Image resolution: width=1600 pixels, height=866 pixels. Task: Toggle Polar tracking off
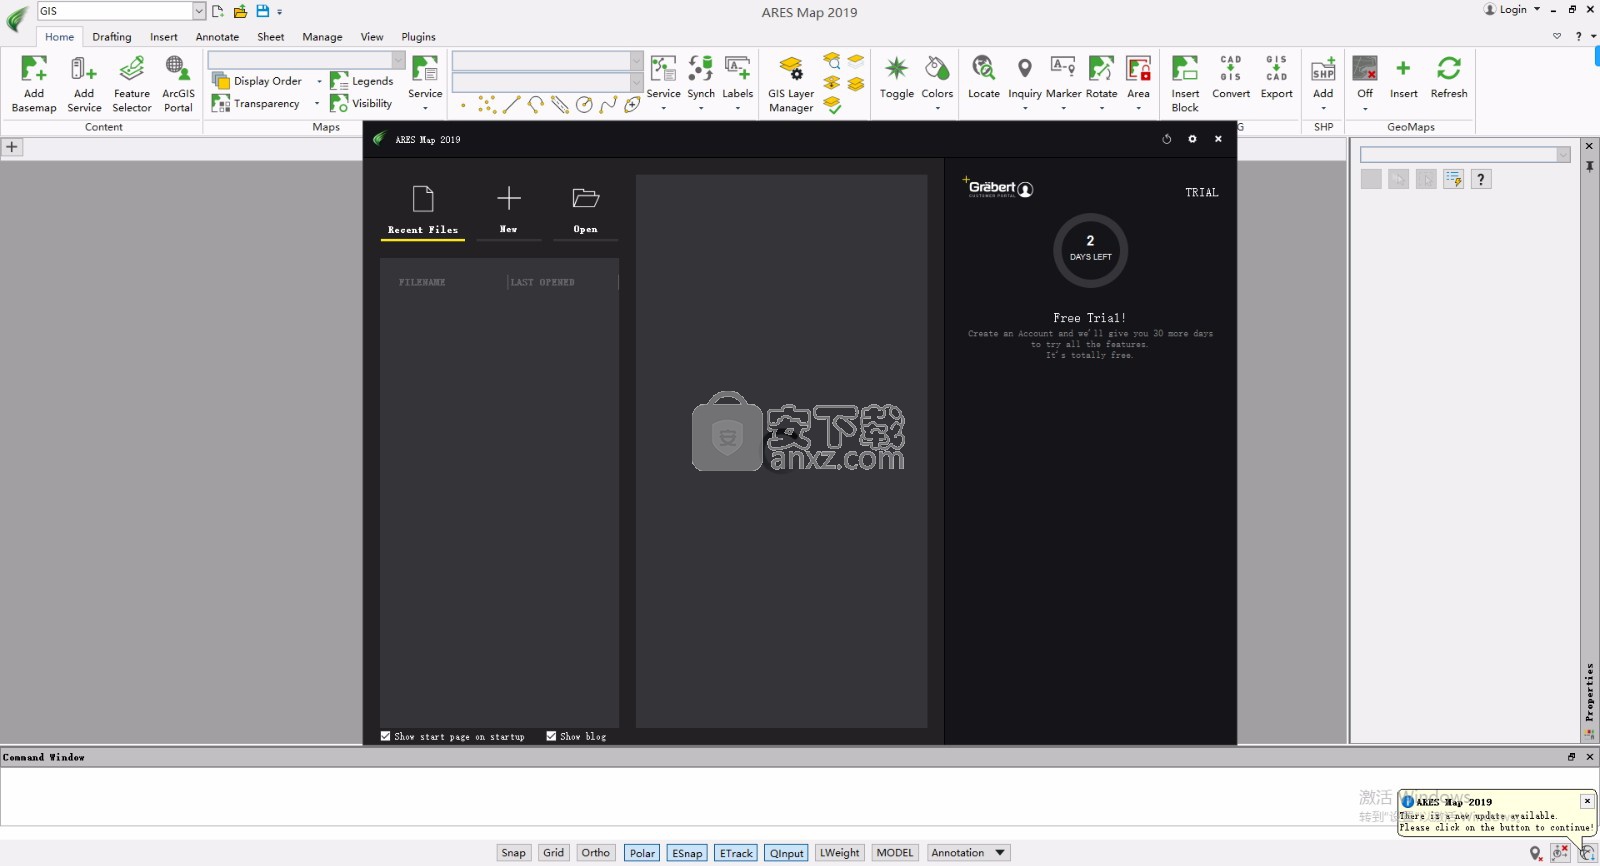[642, 853]
